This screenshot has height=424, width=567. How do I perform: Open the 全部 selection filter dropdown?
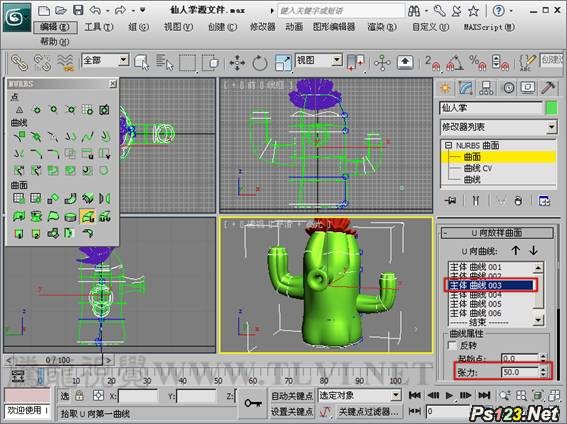point(123,60)
